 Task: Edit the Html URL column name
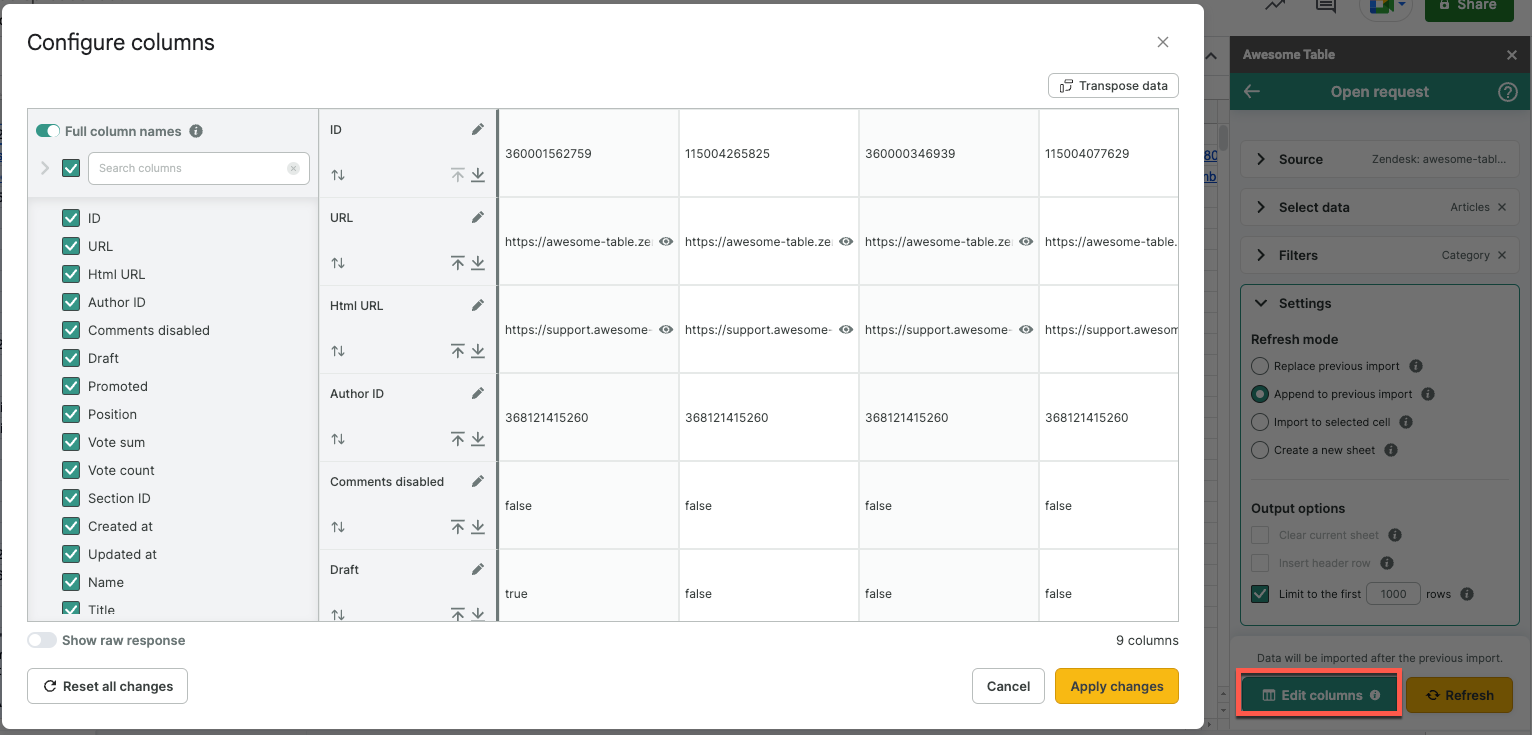[478, 306]
